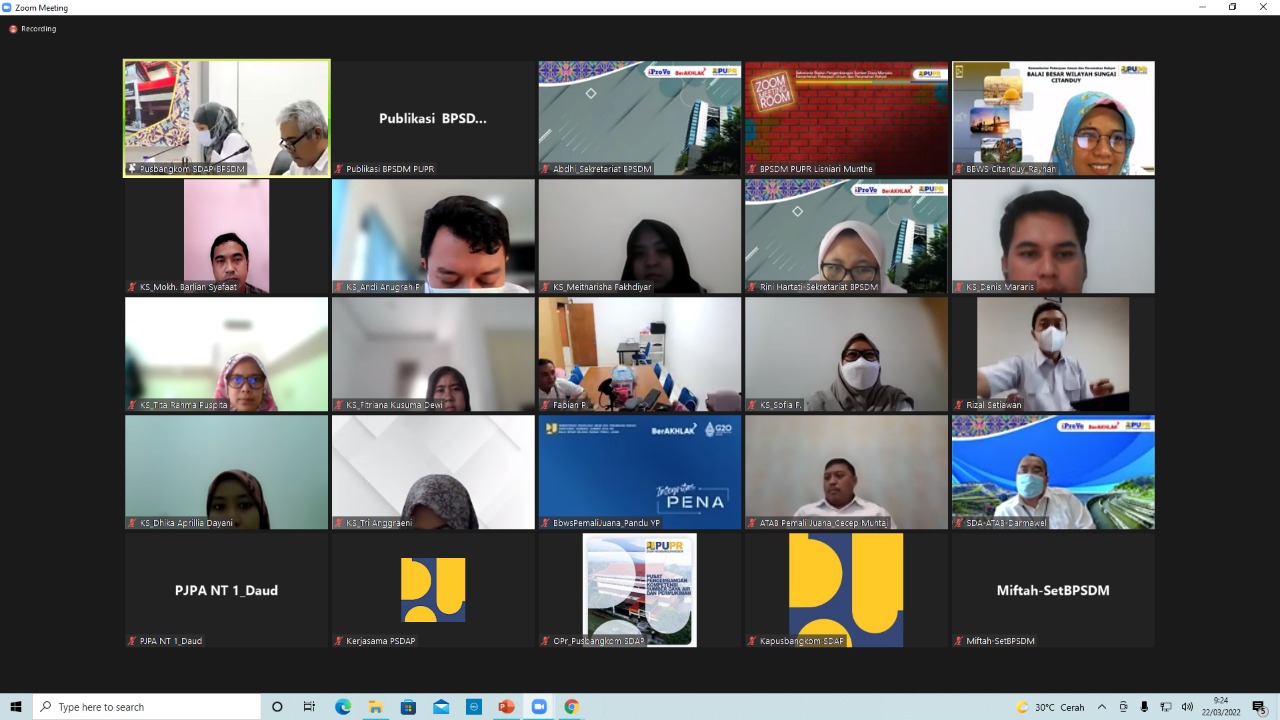
Task: Select KS_Tita Ranna Puspita video tile
Action: pos(227,354)
